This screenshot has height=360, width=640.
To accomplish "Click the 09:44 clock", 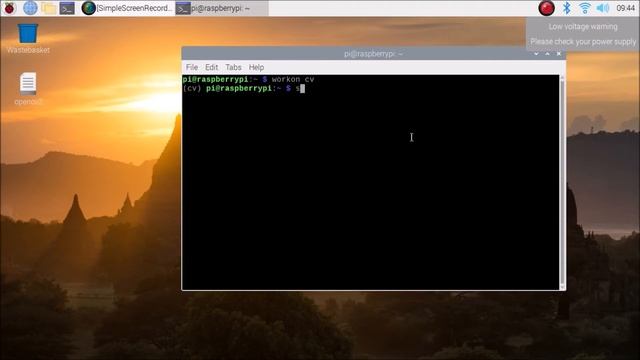I will 625,8.
